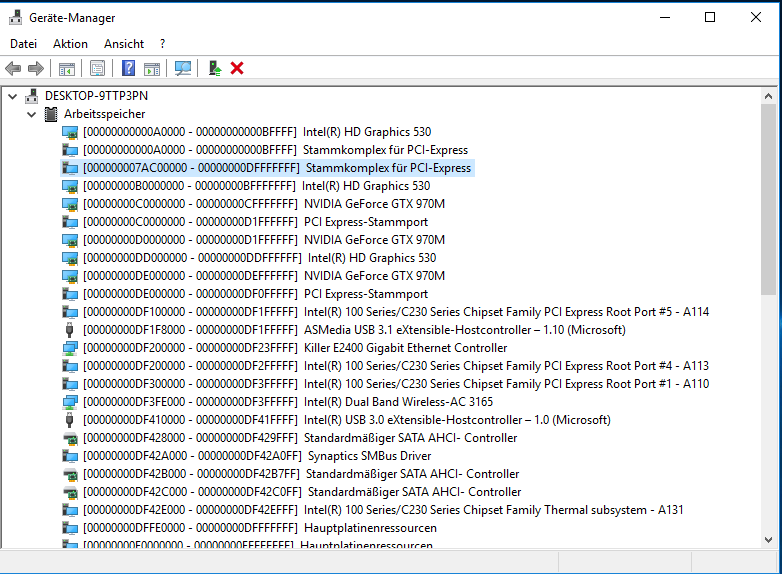
Task: Open the ? help menu
Action: pyautogui.click(x=163, y=44)
